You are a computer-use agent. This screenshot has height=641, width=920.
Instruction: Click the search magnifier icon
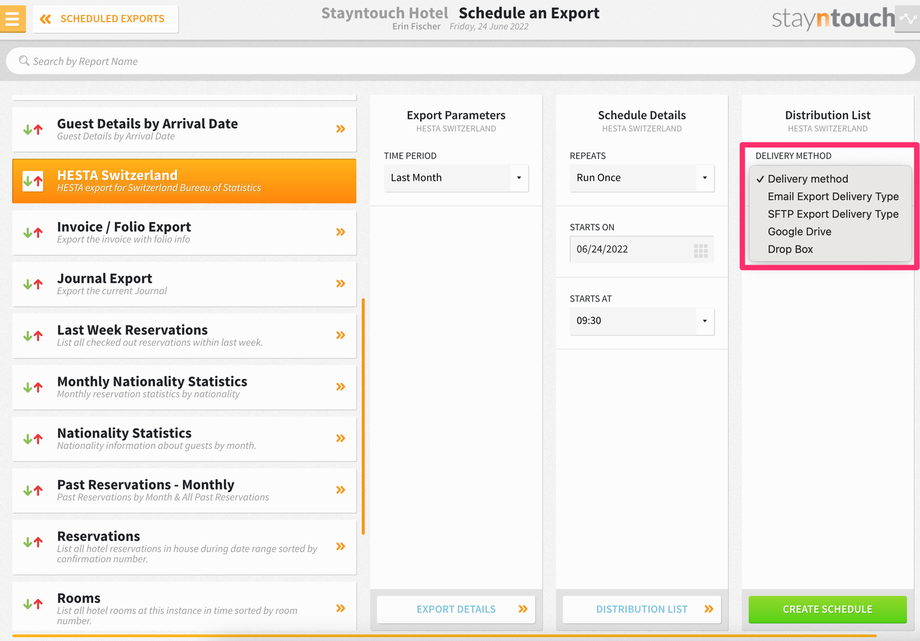pos(24,61)
